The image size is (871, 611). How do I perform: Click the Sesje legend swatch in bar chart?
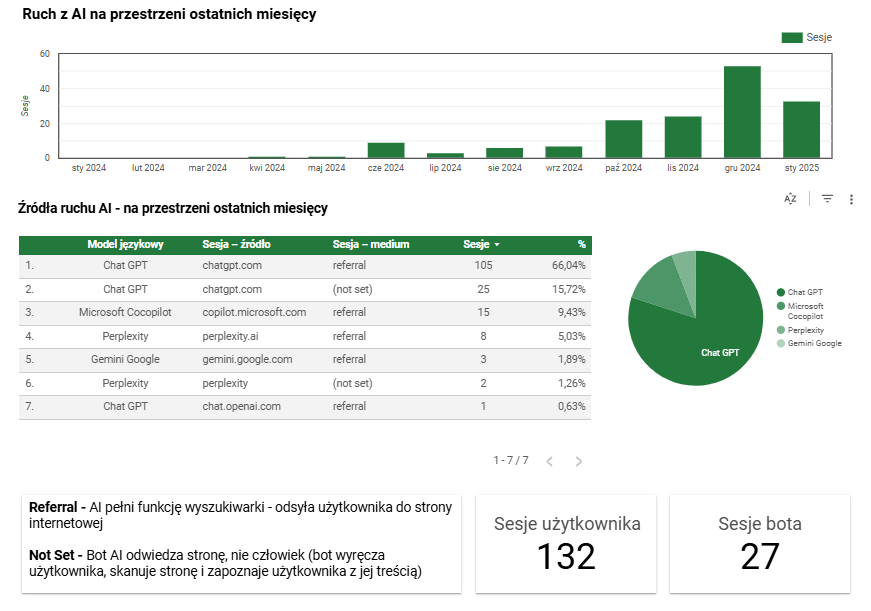pyautogui.click(x=792, y=37)
